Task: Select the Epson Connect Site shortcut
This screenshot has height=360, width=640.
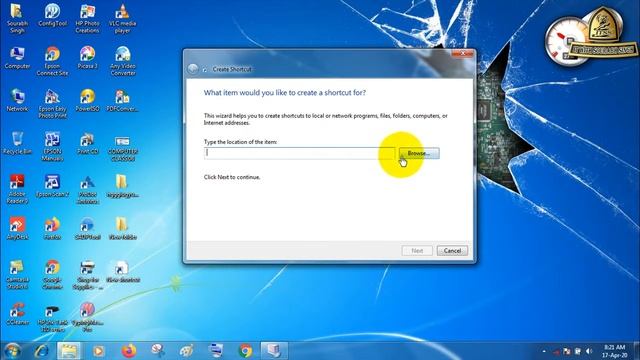Action: (x=52, y=61)
